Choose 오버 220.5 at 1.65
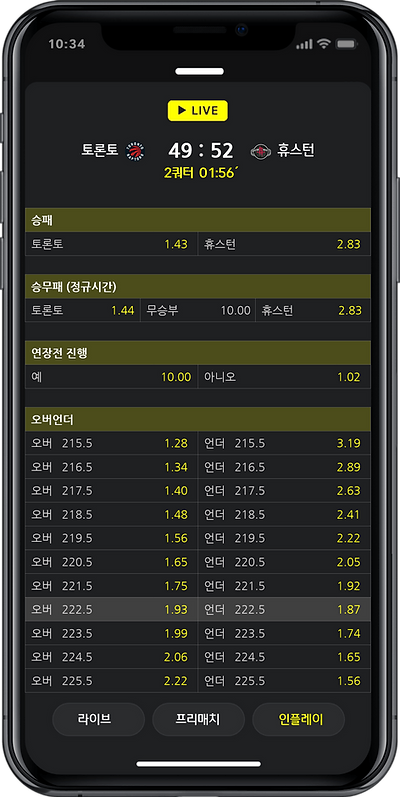The height and width of the screenshot is (797, 400). coord(111,562)
